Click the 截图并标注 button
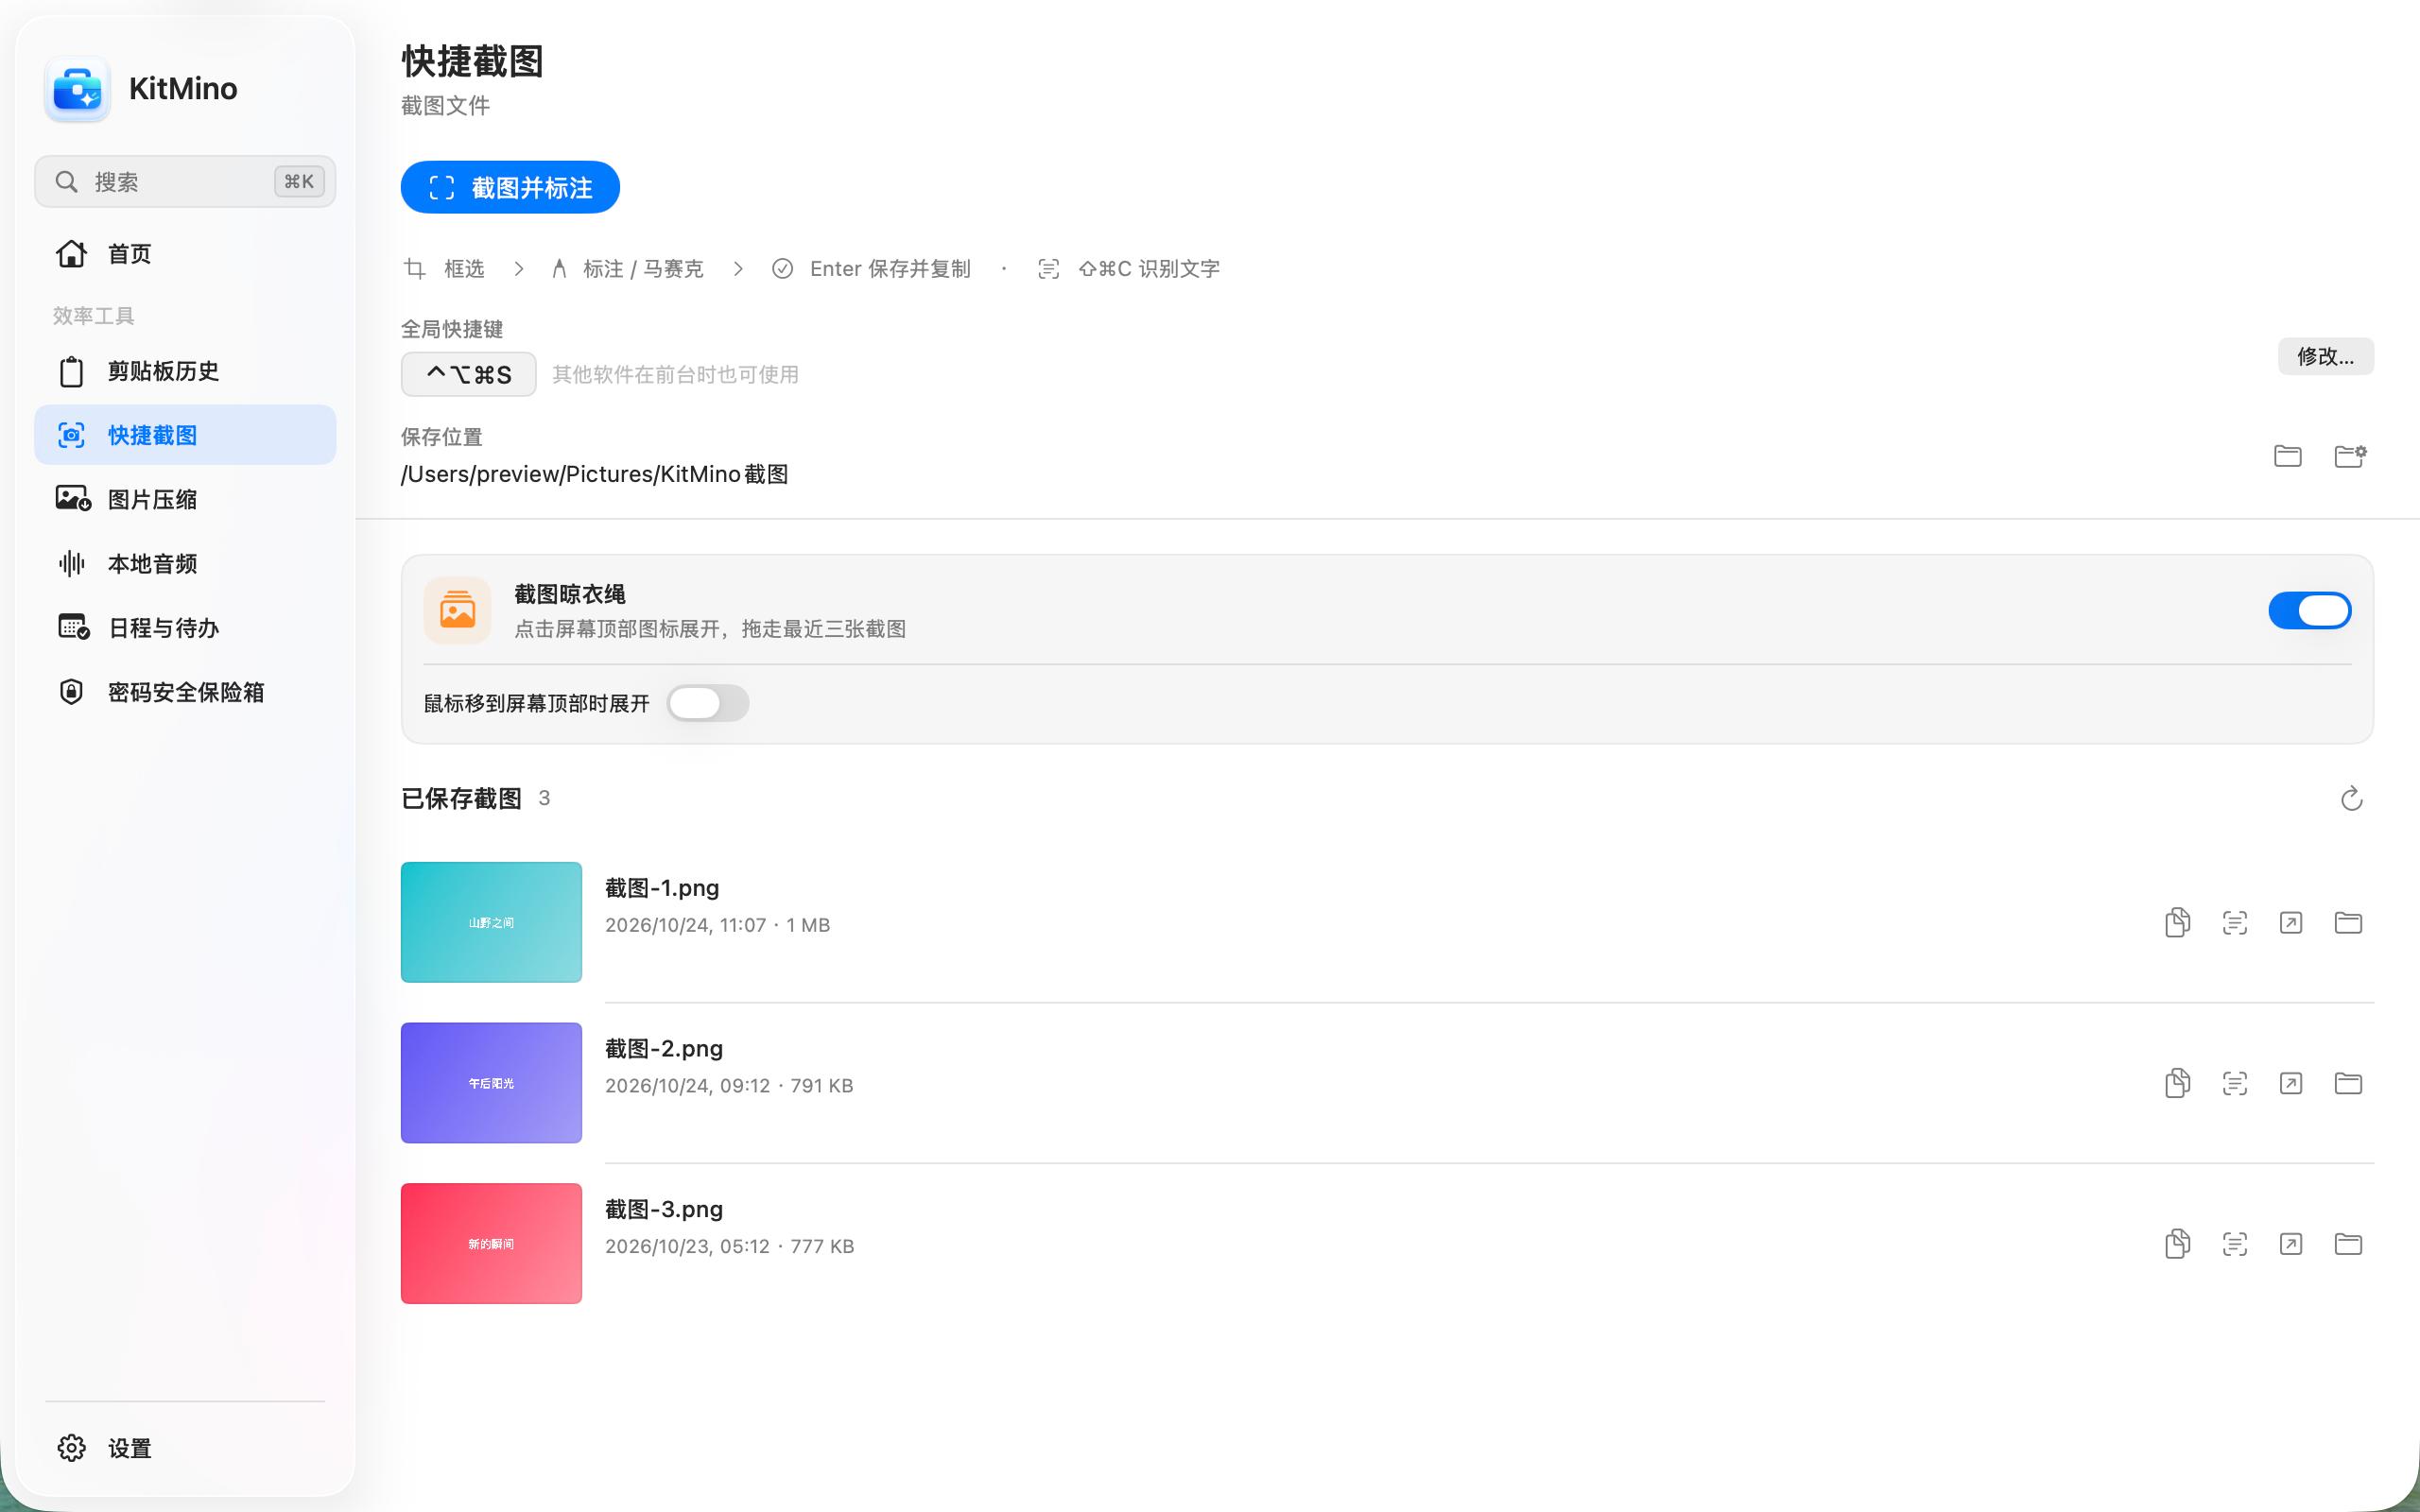Screen dimensions: 2420x1512 (510, 187)
